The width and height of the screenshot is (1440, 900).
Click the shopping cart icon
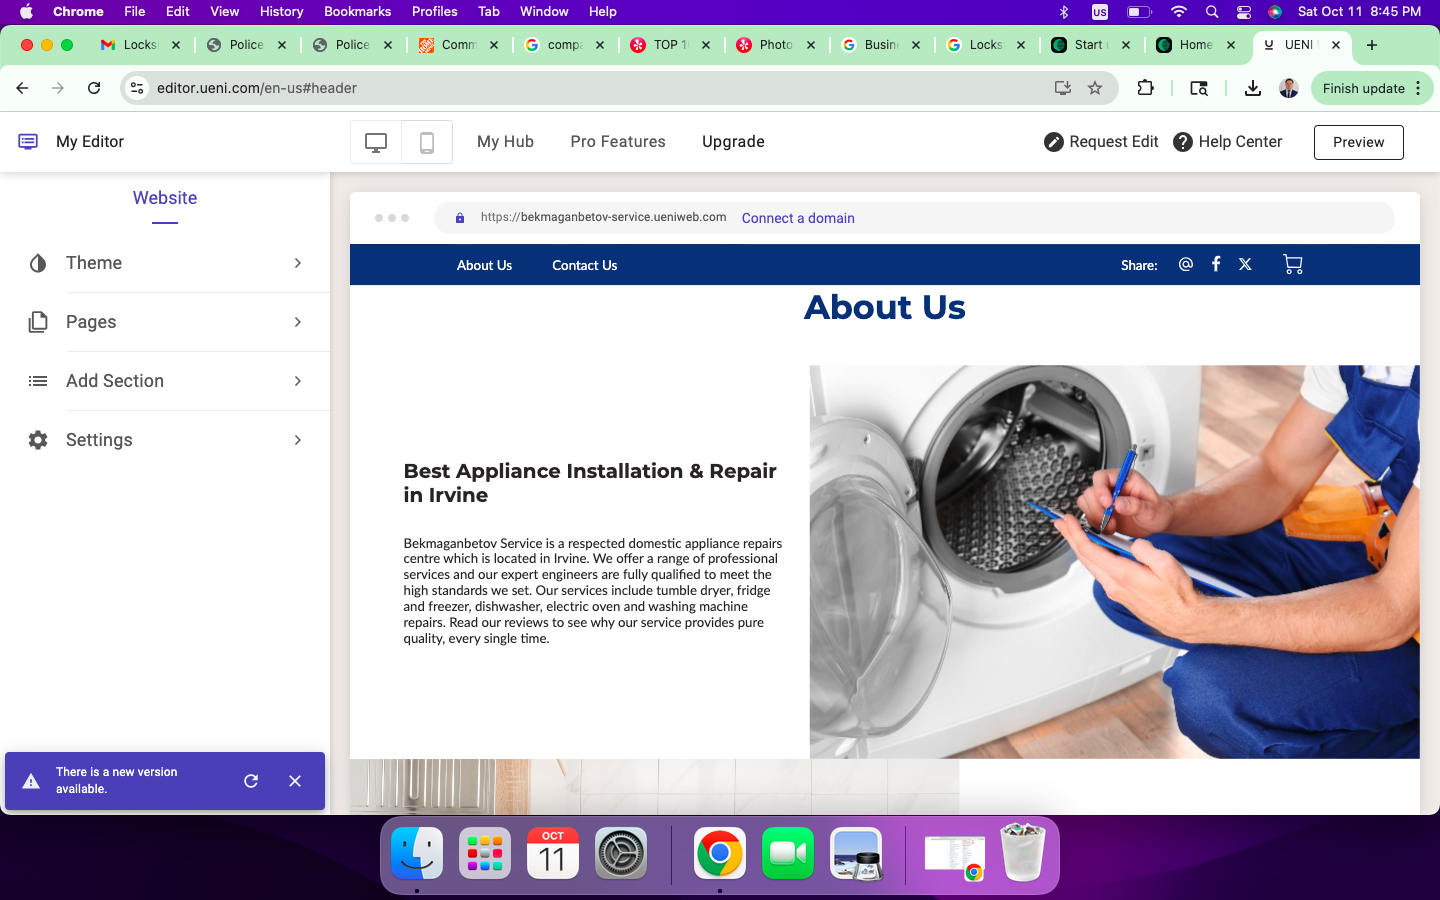(1292, 265)
